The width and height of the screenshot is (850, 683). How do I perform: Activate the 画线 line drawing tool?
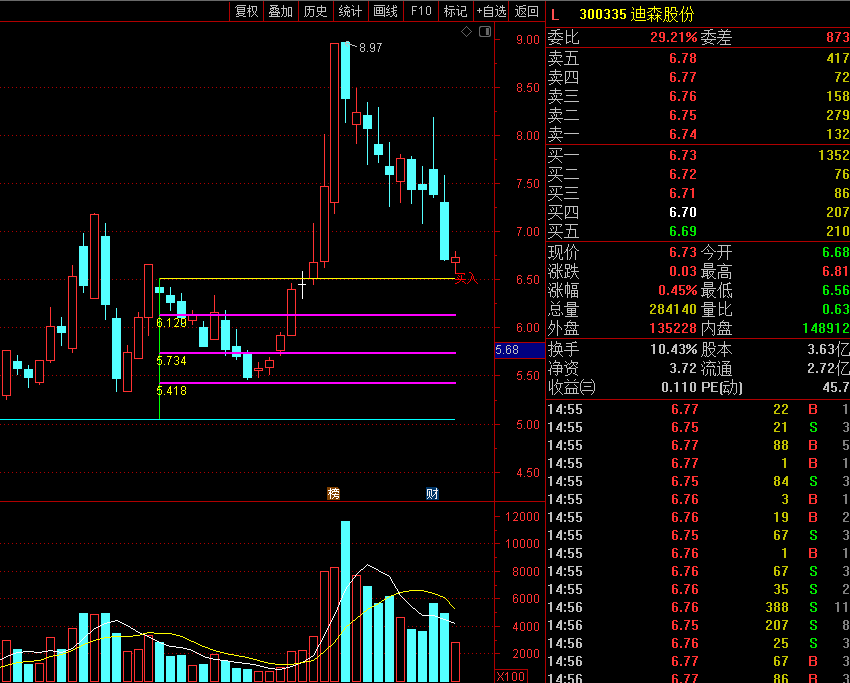385,11
